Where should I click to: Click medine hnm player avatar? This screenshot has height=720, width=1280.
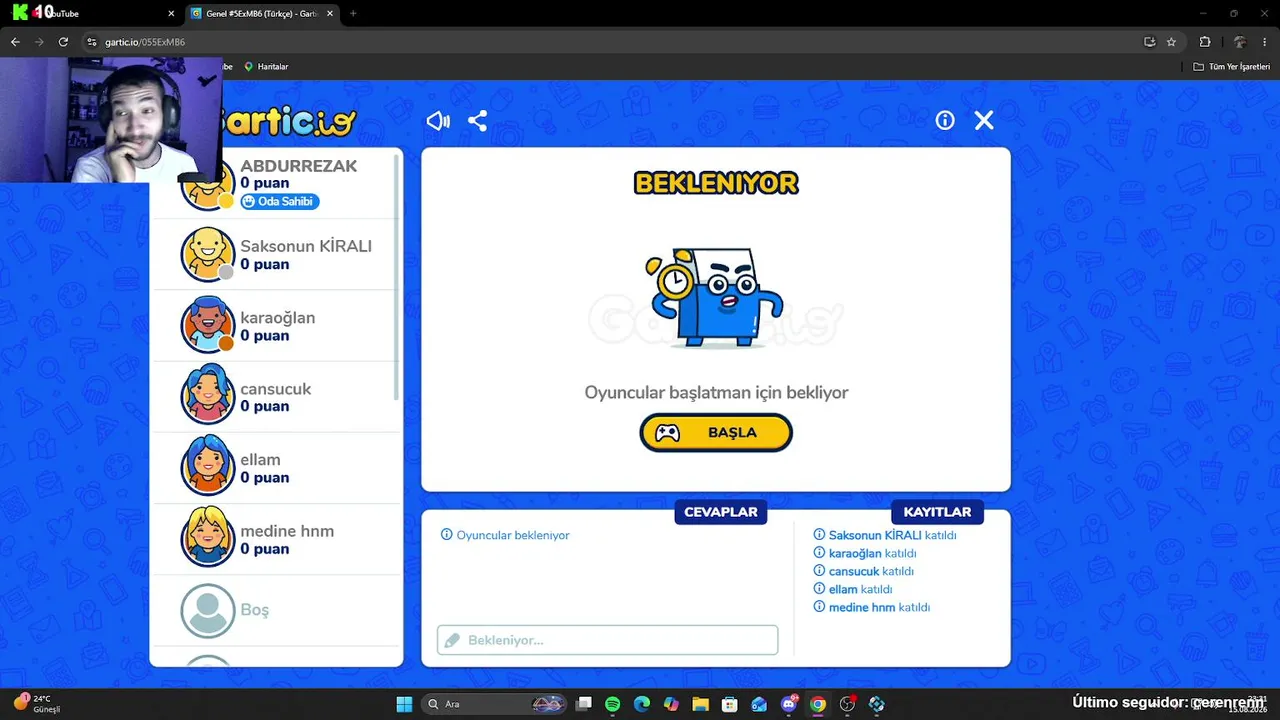coord(208,538)
